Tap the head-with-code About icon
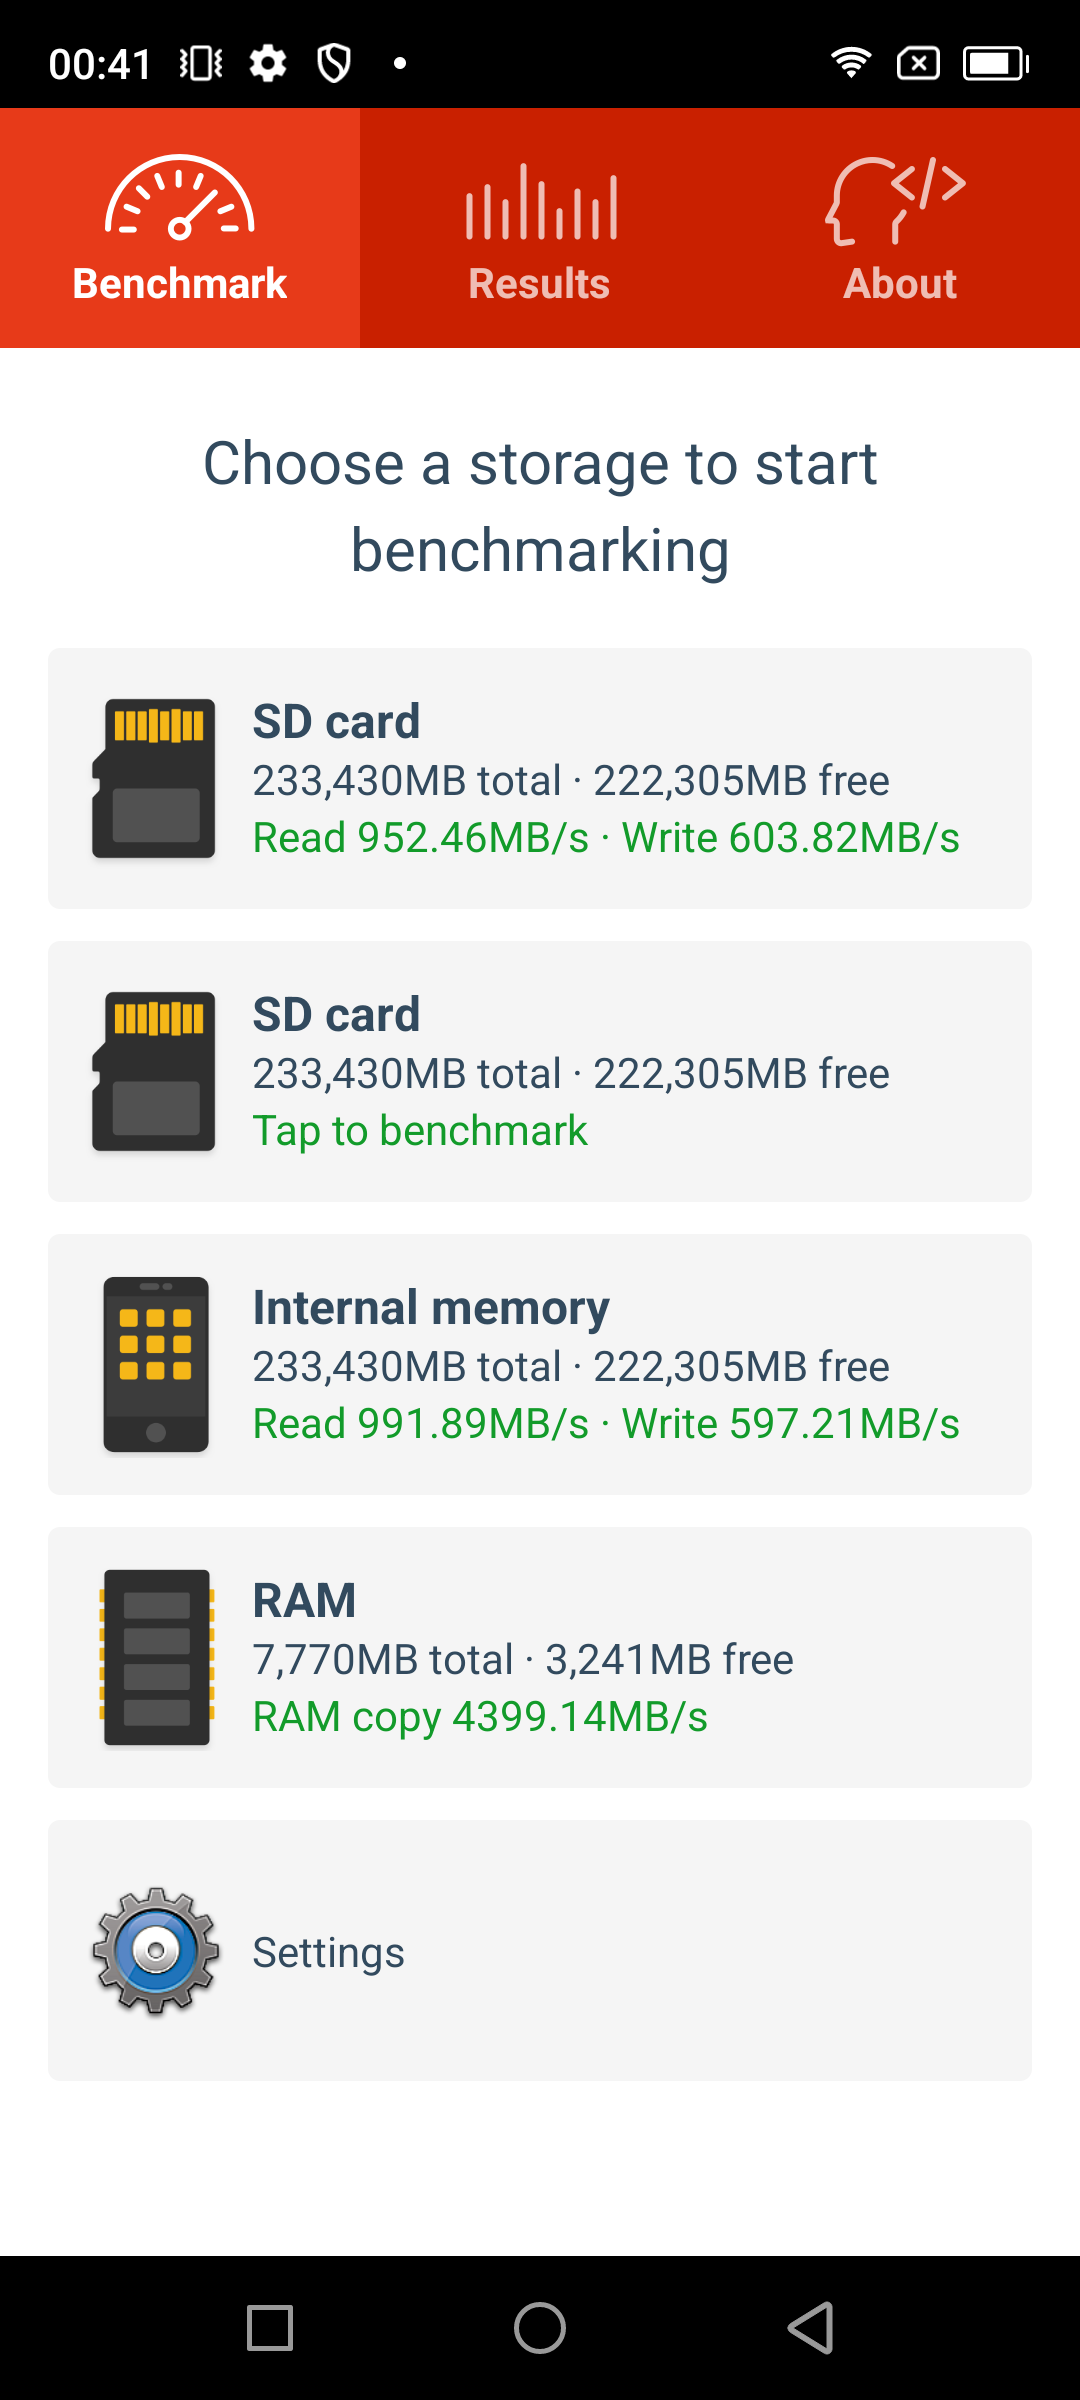 click(897, 200)
